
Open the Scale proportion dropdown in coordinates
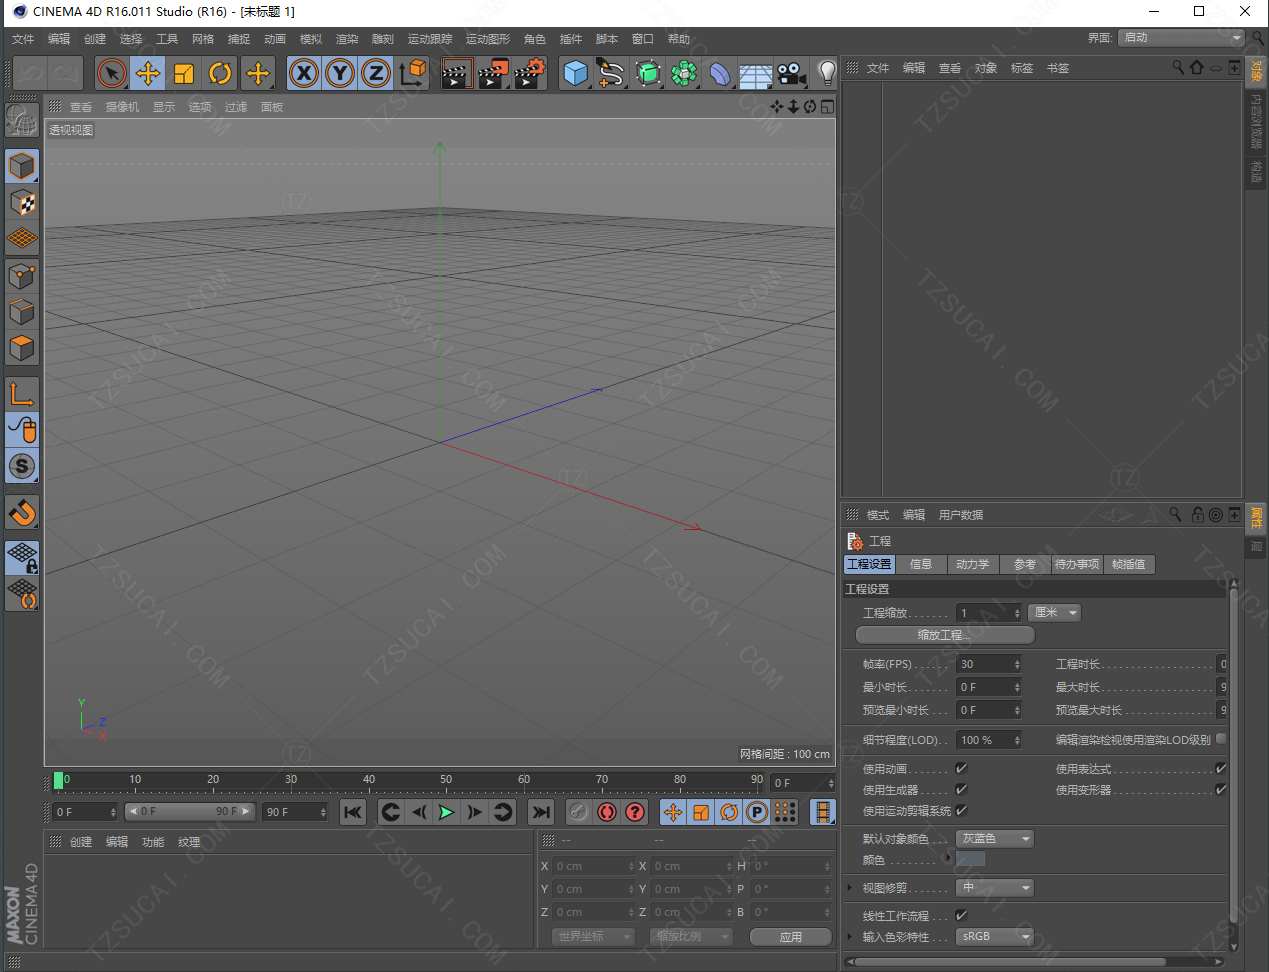691,936
